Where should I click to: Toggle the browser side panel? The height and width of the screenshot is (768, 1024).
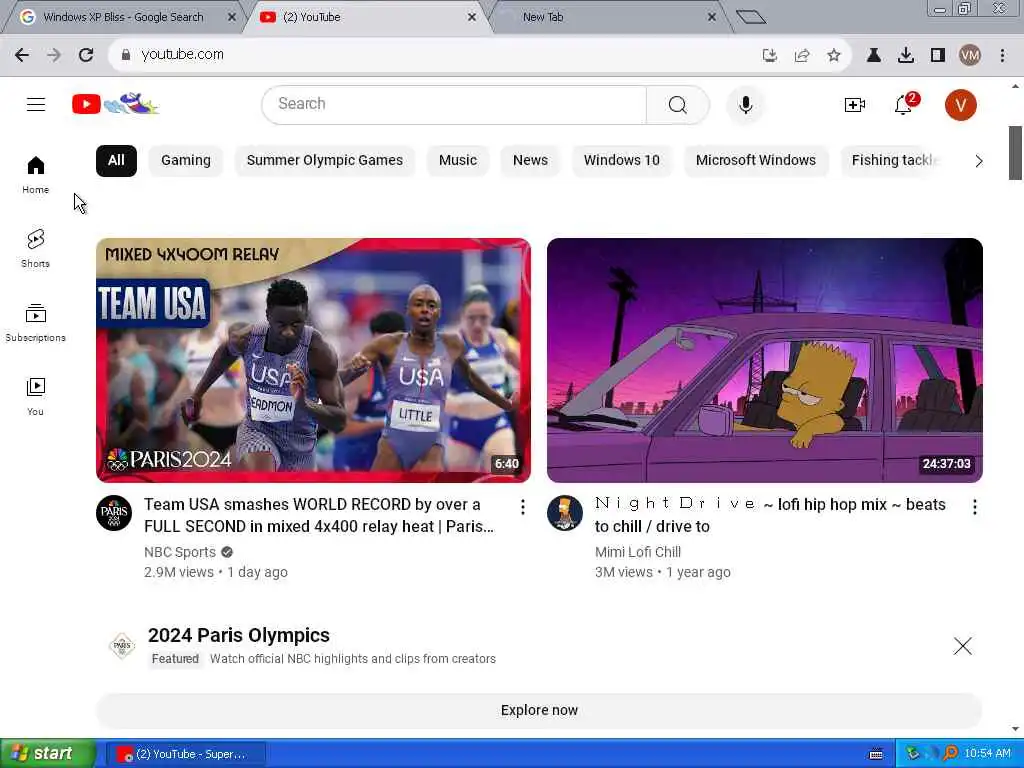938,56
